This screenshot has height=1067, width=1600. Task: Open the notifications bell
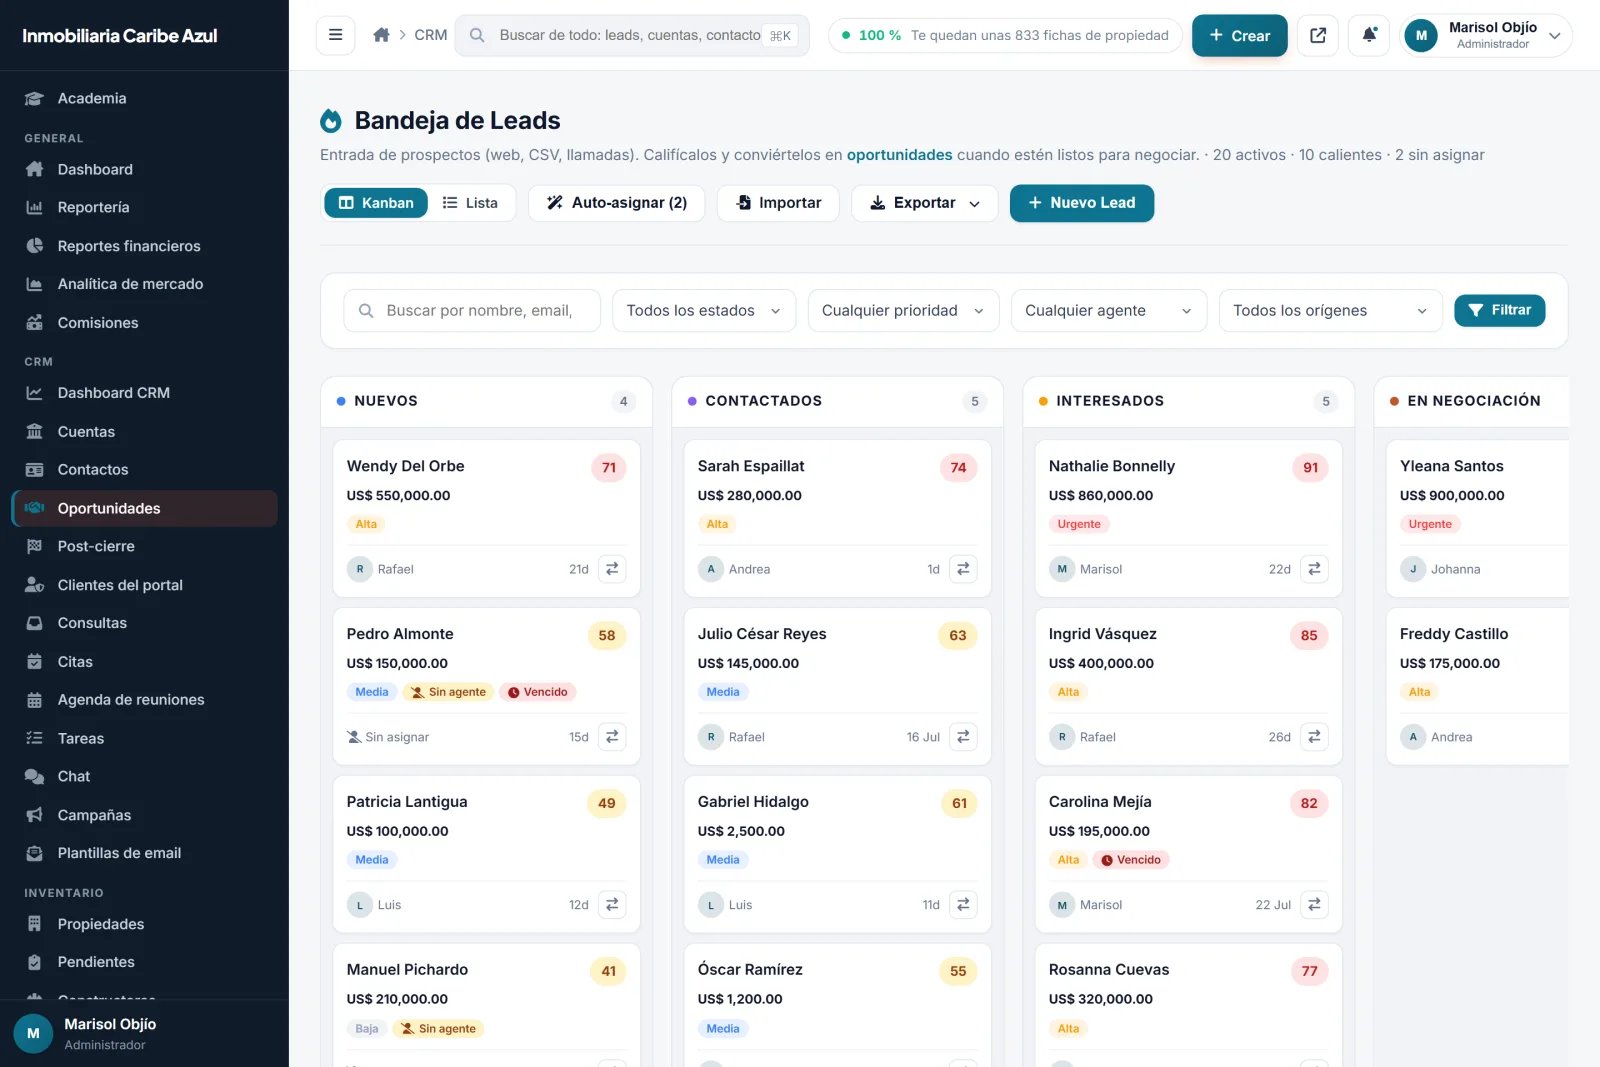coord(1369,35)
